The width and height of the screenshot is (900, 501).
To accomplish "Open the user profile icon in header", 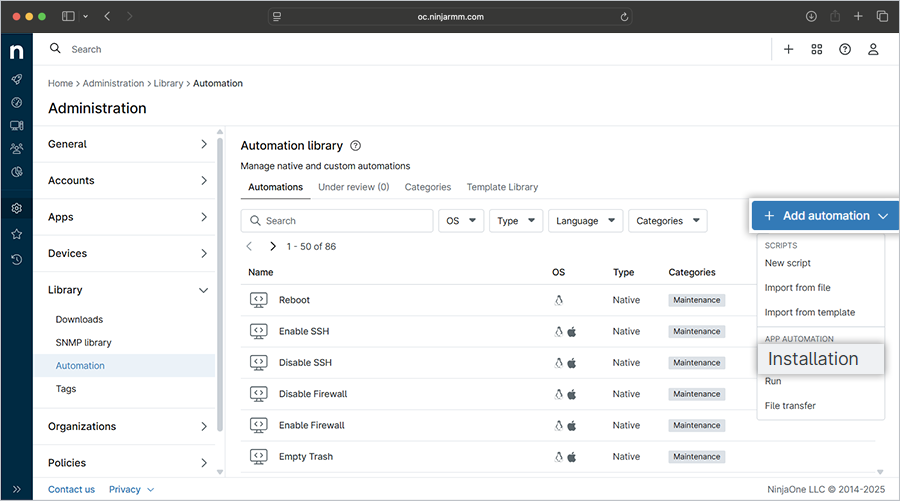I will pyautogui.click(x=873, y=49).
